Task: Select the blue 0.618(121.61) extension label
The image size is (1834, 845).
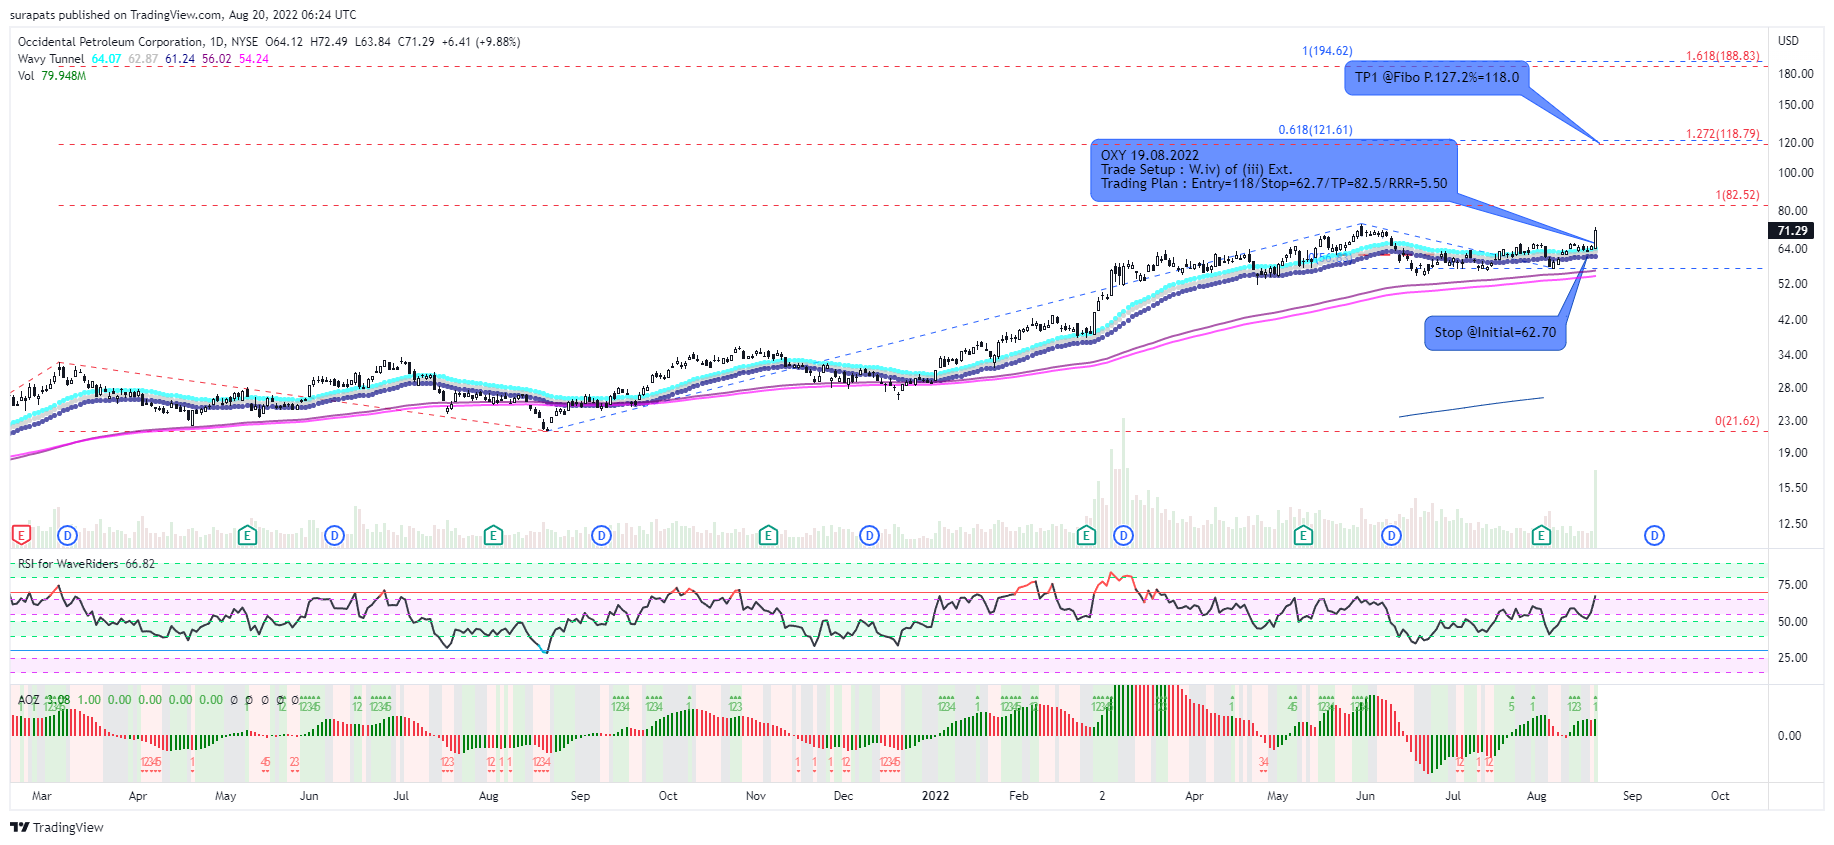Action: coord(1315,130)
